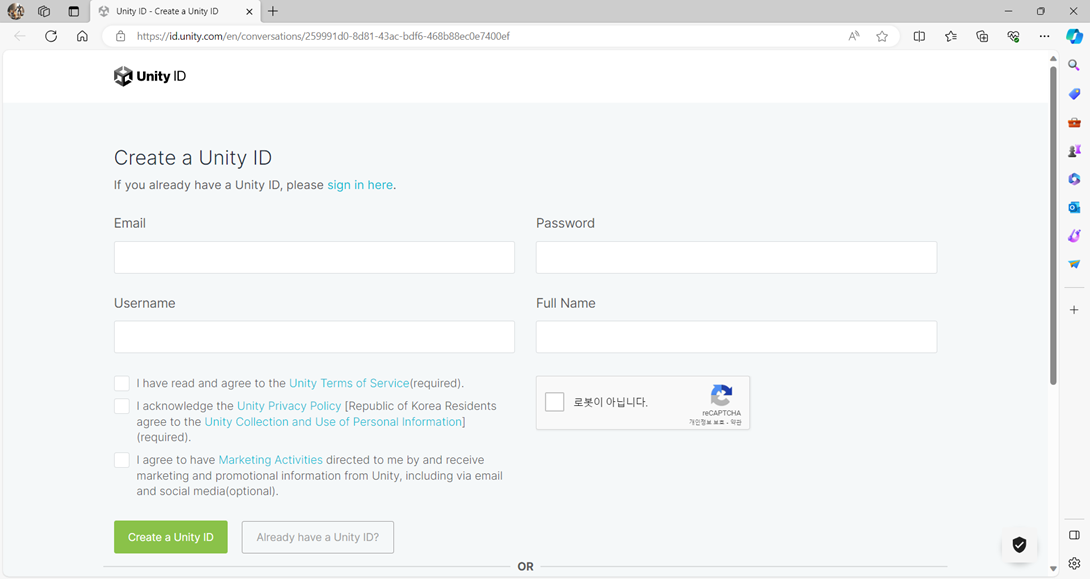1090x579 pixels.
Task: Open sidebar settings gear icon
Action: 1074,563
